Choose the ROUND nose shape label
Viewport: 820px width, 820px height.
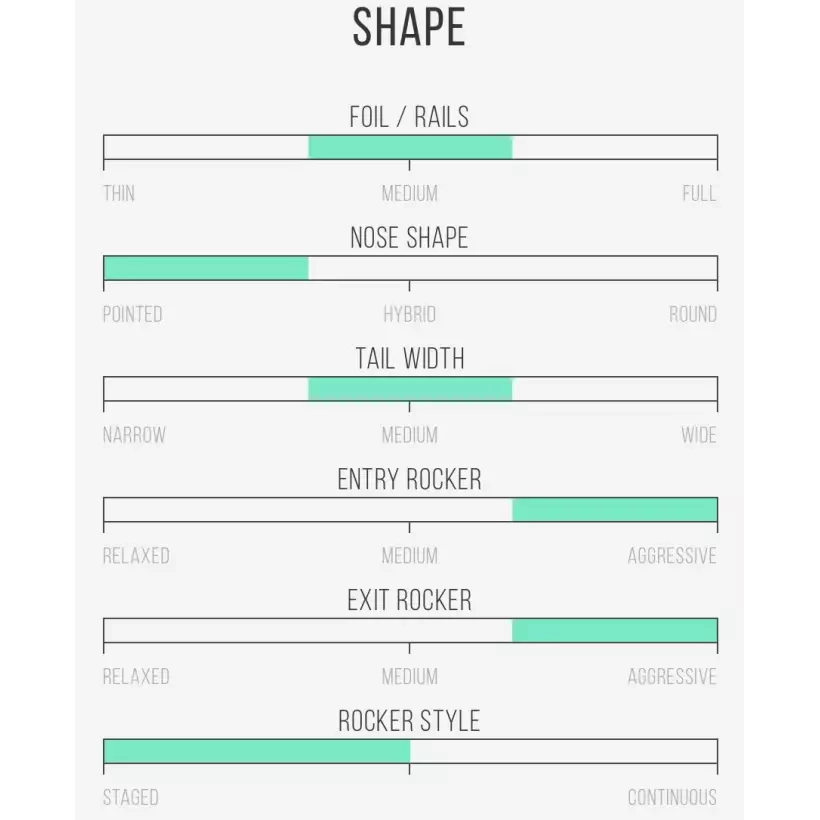[692, 314]
